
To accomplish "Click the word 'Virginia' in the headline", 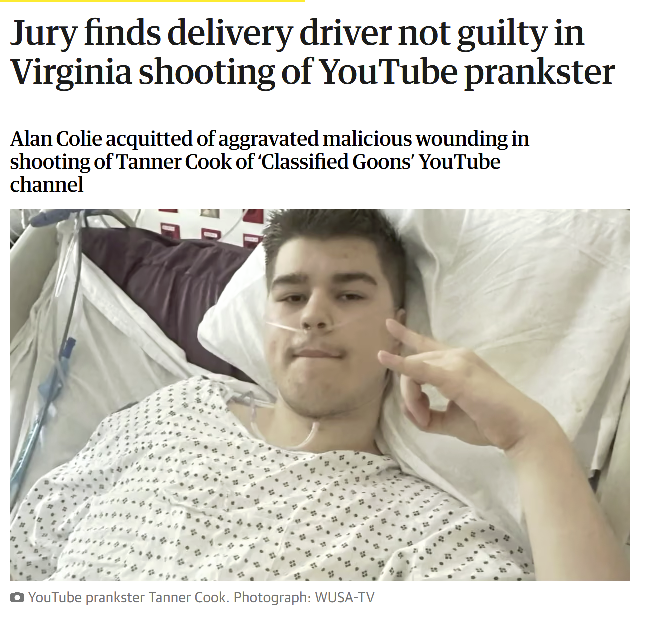I will [71, 72].
